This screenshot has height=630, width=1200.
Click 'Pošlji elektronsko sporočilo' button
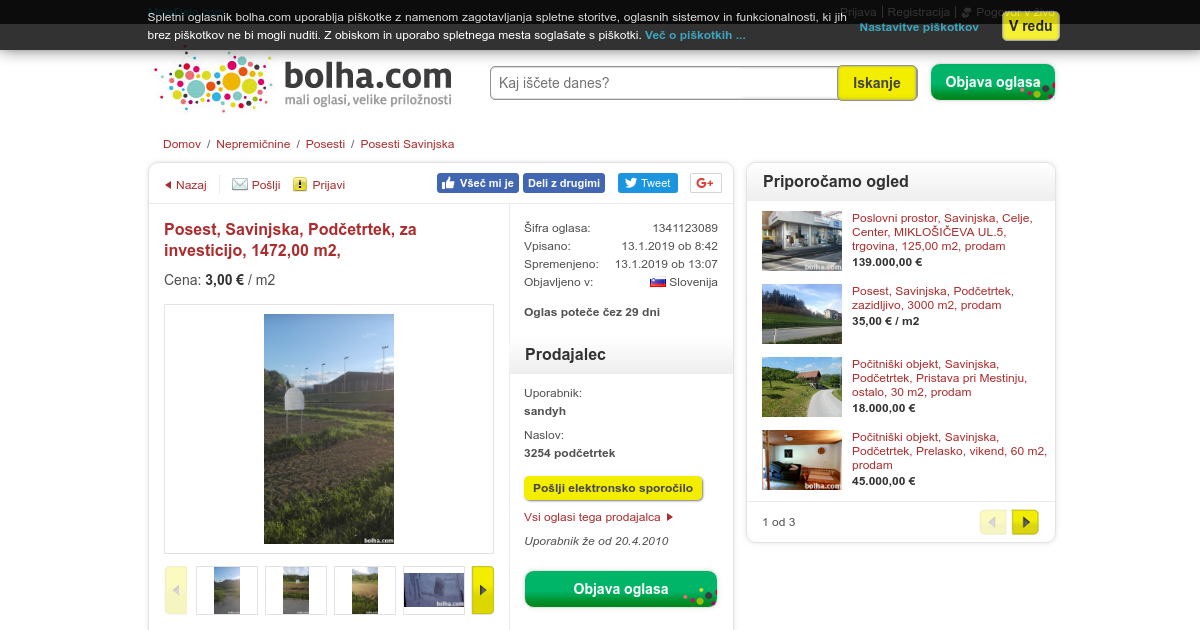point(613,488)
